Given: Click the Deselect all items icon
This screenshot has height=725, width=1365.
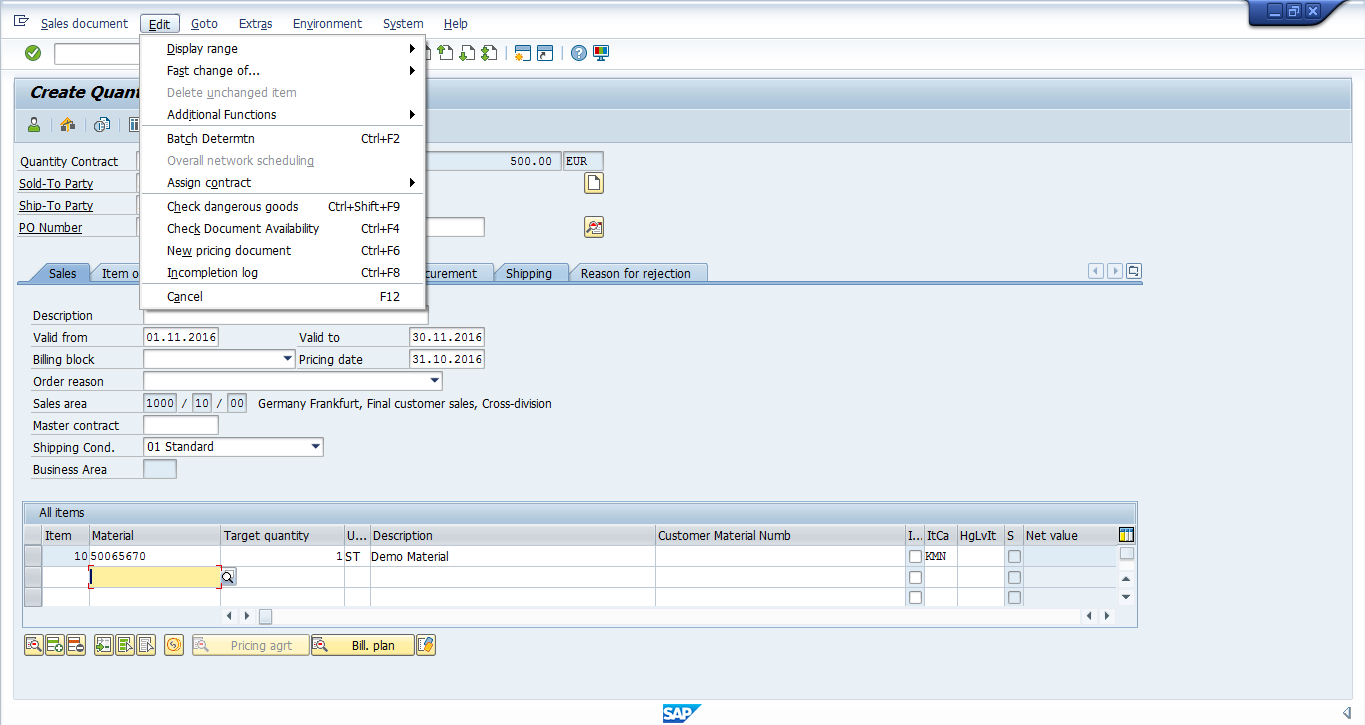Looking at the screenshot, I should pos(146,645).
